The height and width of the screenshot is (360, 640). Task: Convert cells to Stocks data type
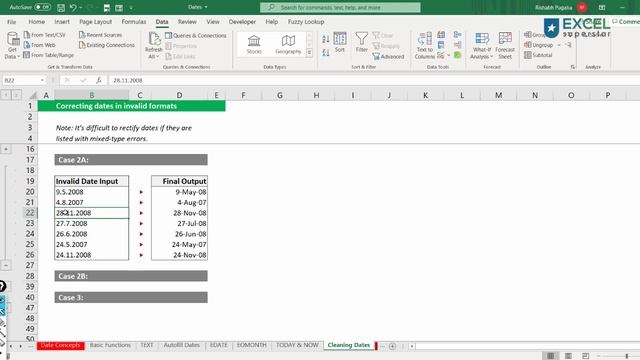tap(254, 44)
